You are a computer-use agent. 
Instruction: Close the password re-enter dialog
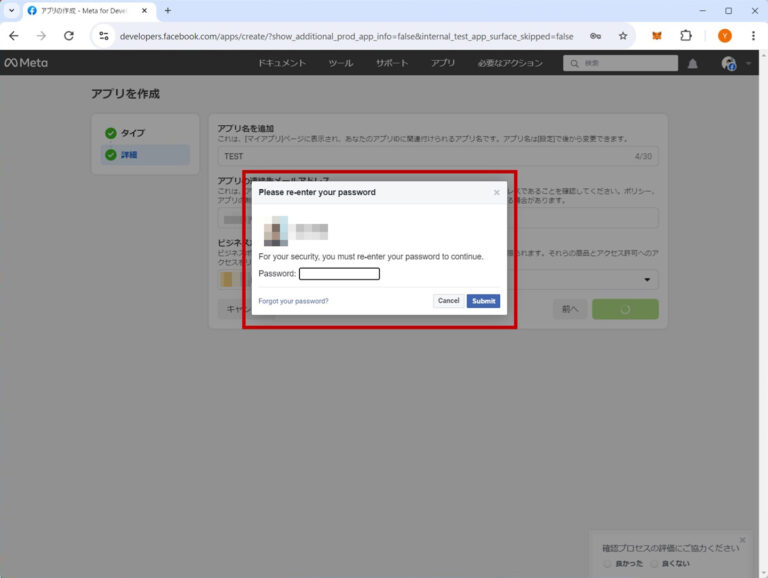click(497, 192)
